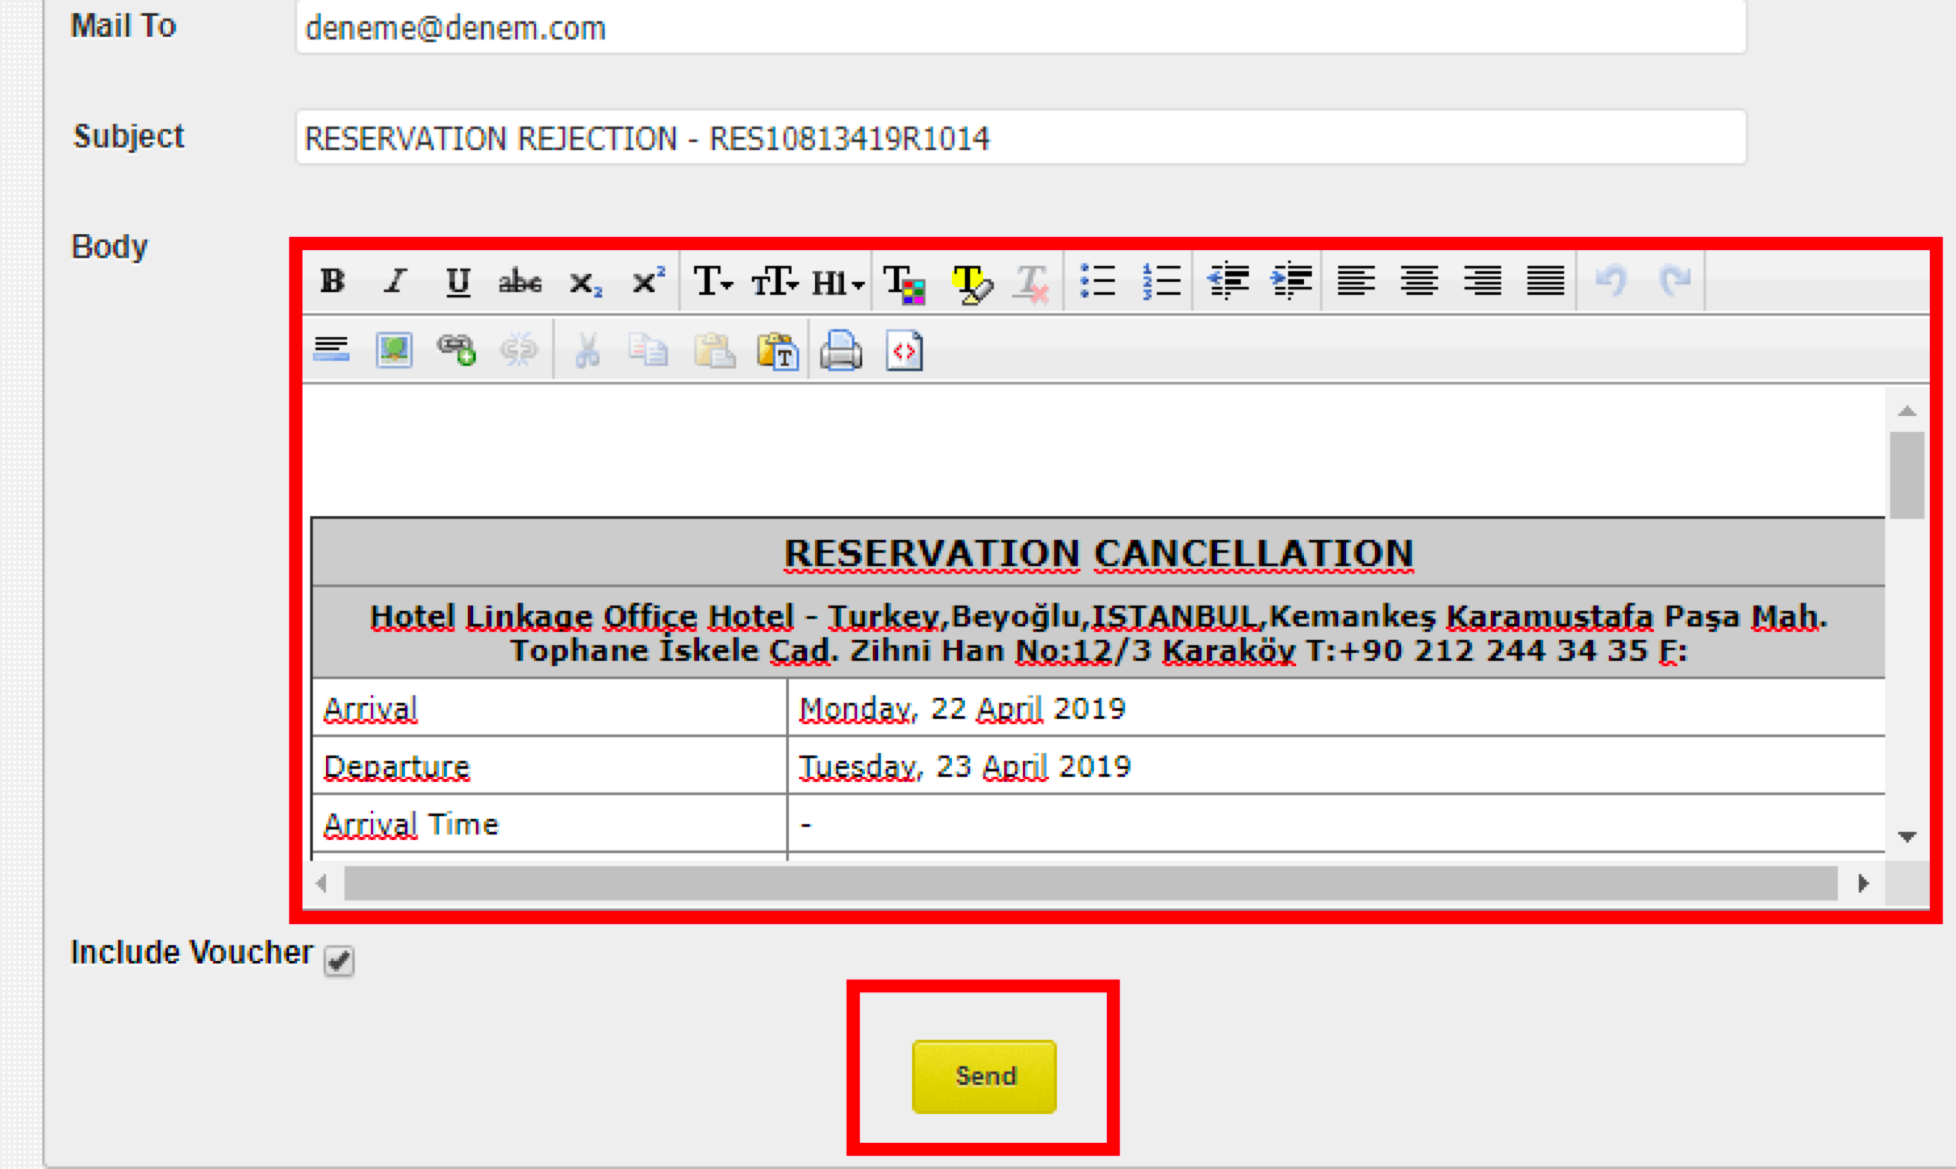1956x1169 pixels.
Task: Insert a hyperlink with link icon
Action: point(457,350)
